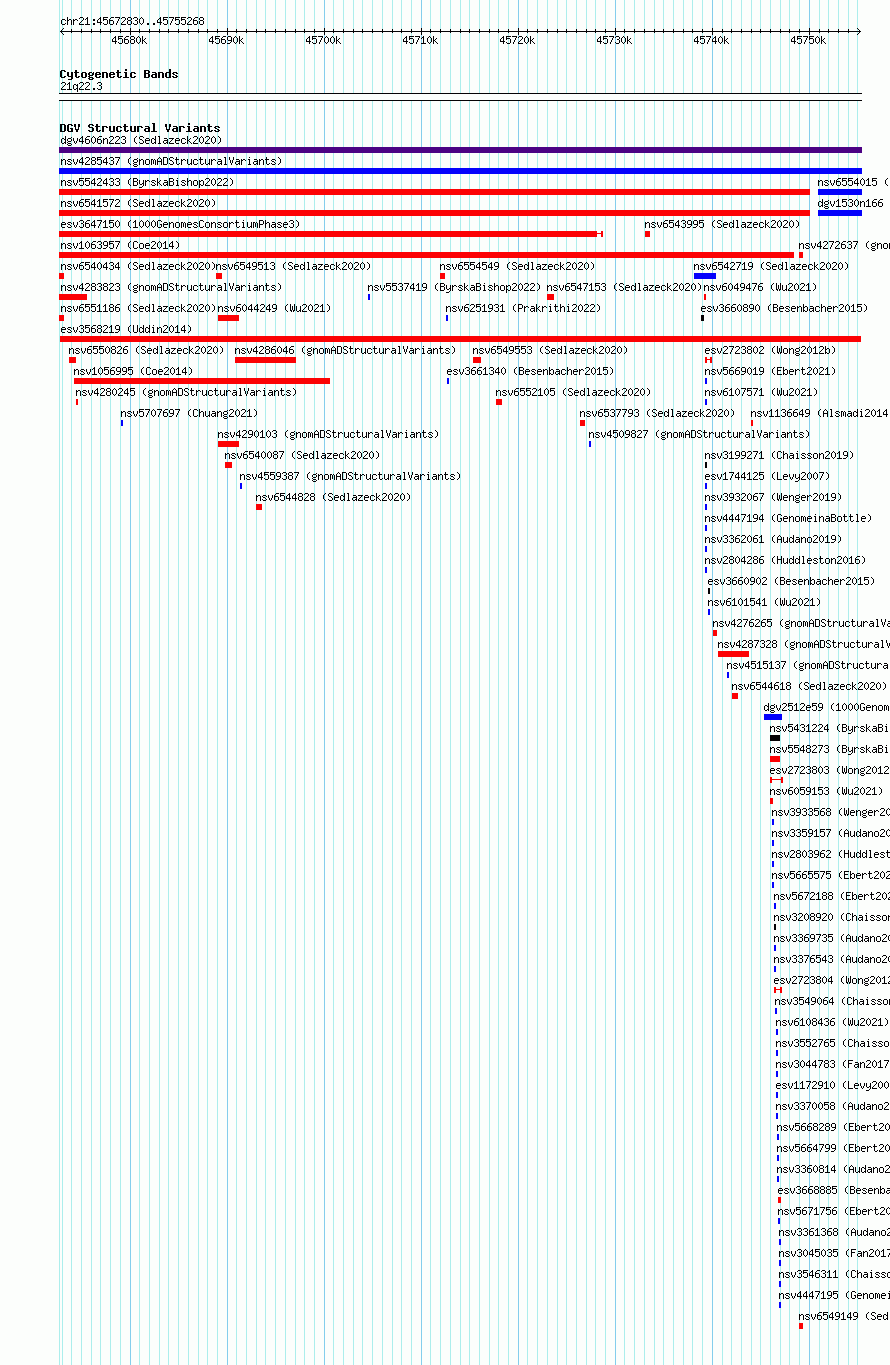Click the nsv6554549 (Sedlazeck2020) label

pyautogui.click(x=517, y=267)
